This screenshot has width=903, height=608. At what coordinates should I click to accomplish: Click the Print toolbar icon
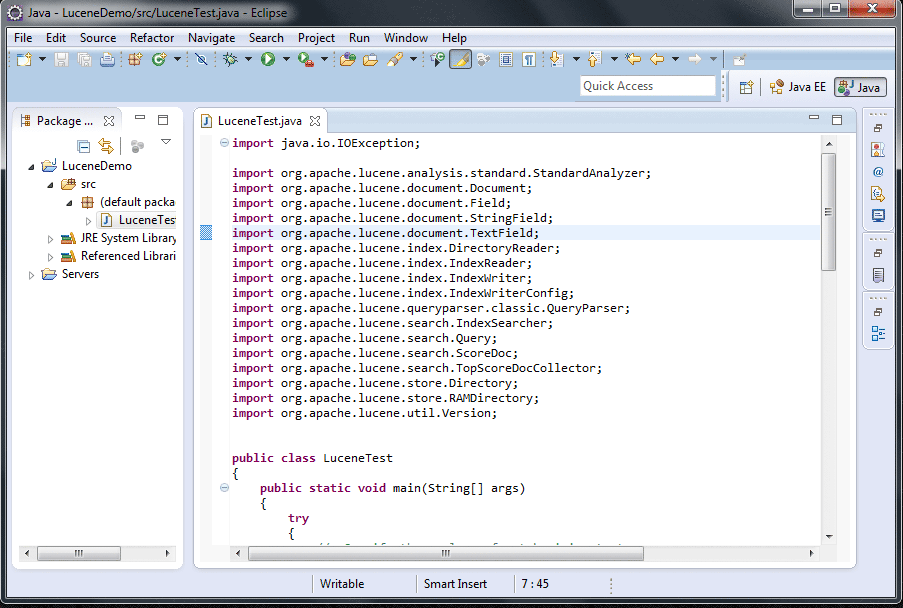107,59
